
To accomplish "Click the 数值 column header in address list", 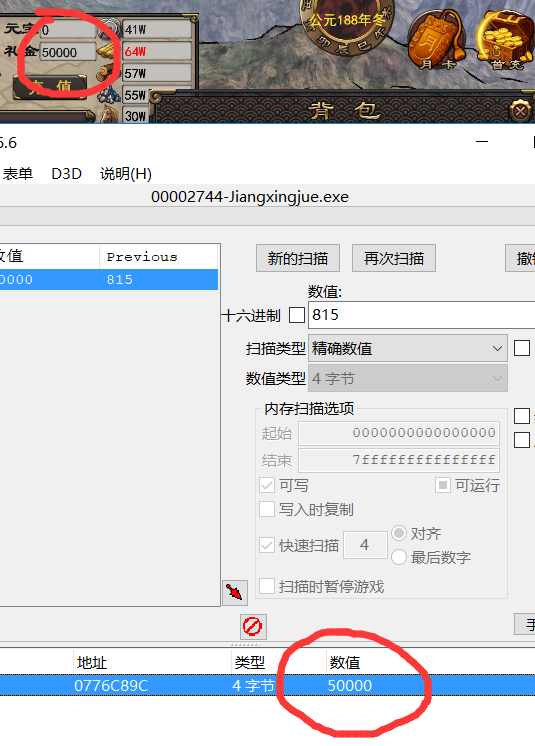I will coord(345,662).
